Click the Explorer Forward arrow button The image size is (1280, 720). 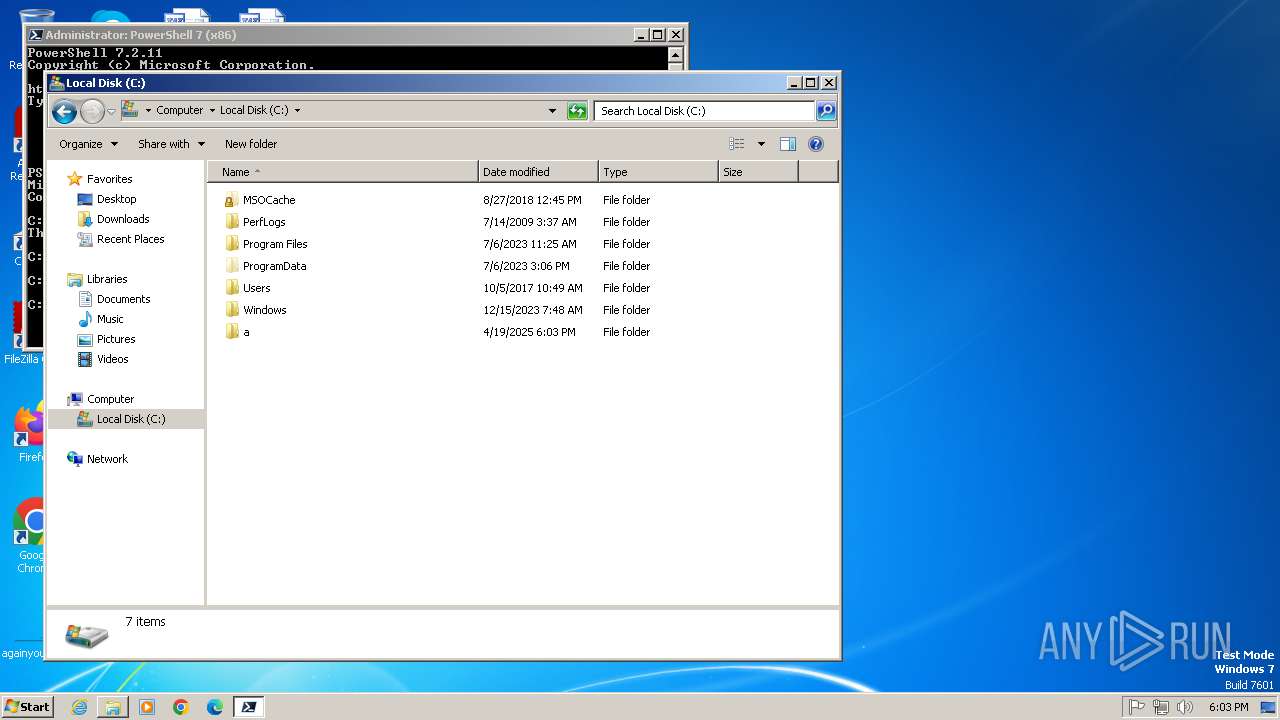(92, 111)
